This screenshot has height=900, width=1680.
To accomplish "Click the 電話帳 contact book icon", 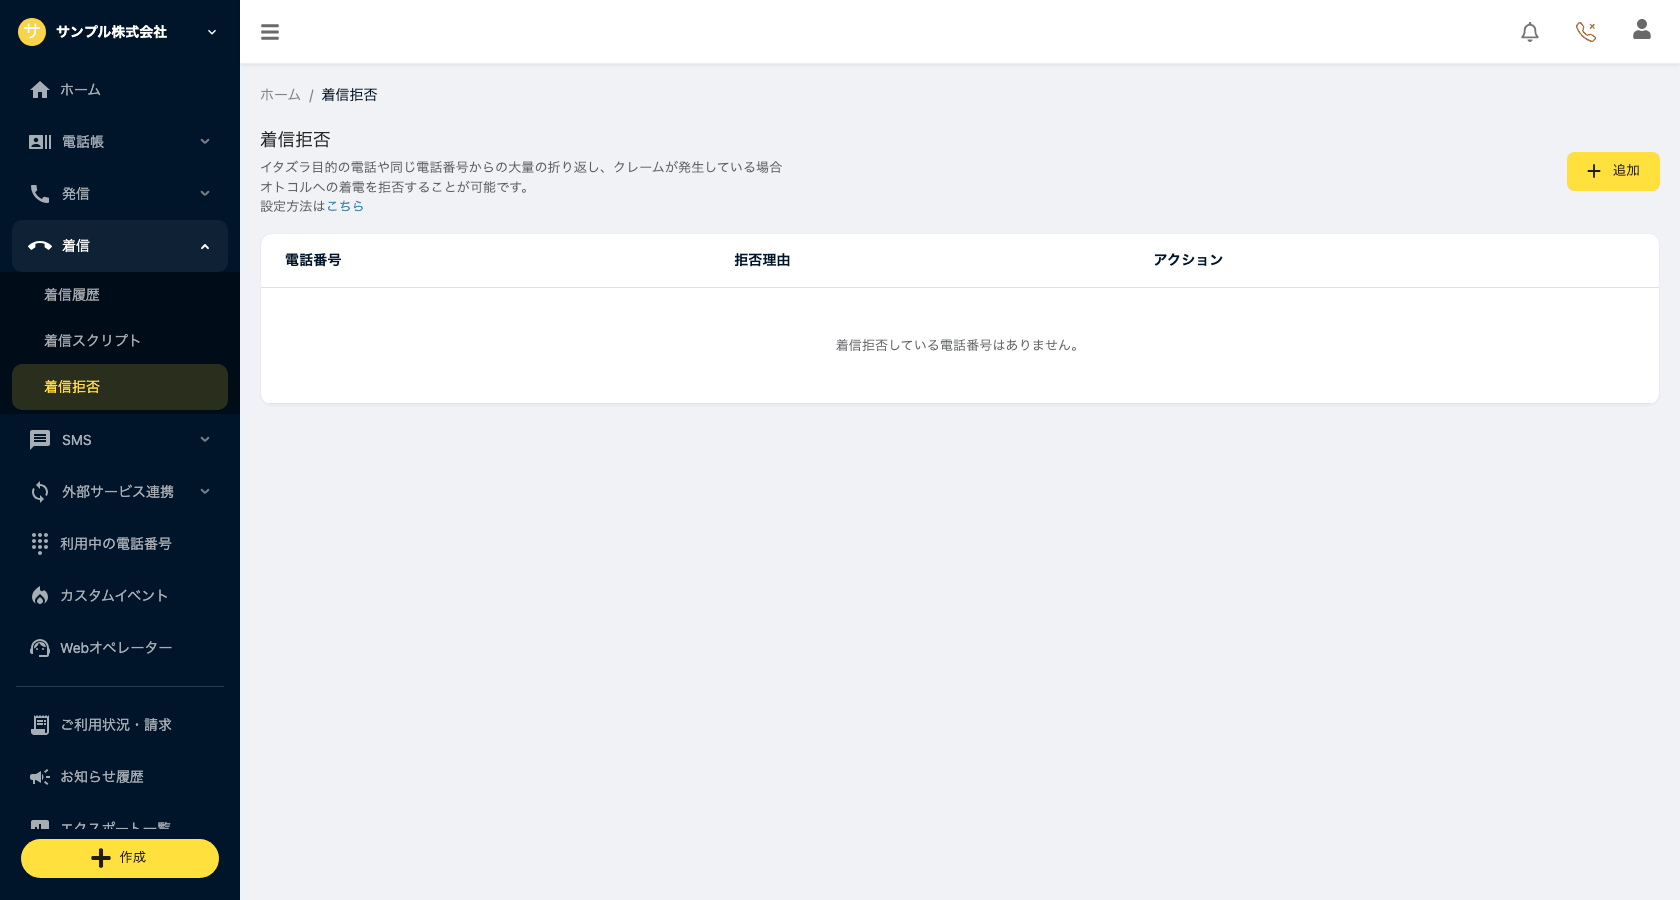I will coord(40,142).
